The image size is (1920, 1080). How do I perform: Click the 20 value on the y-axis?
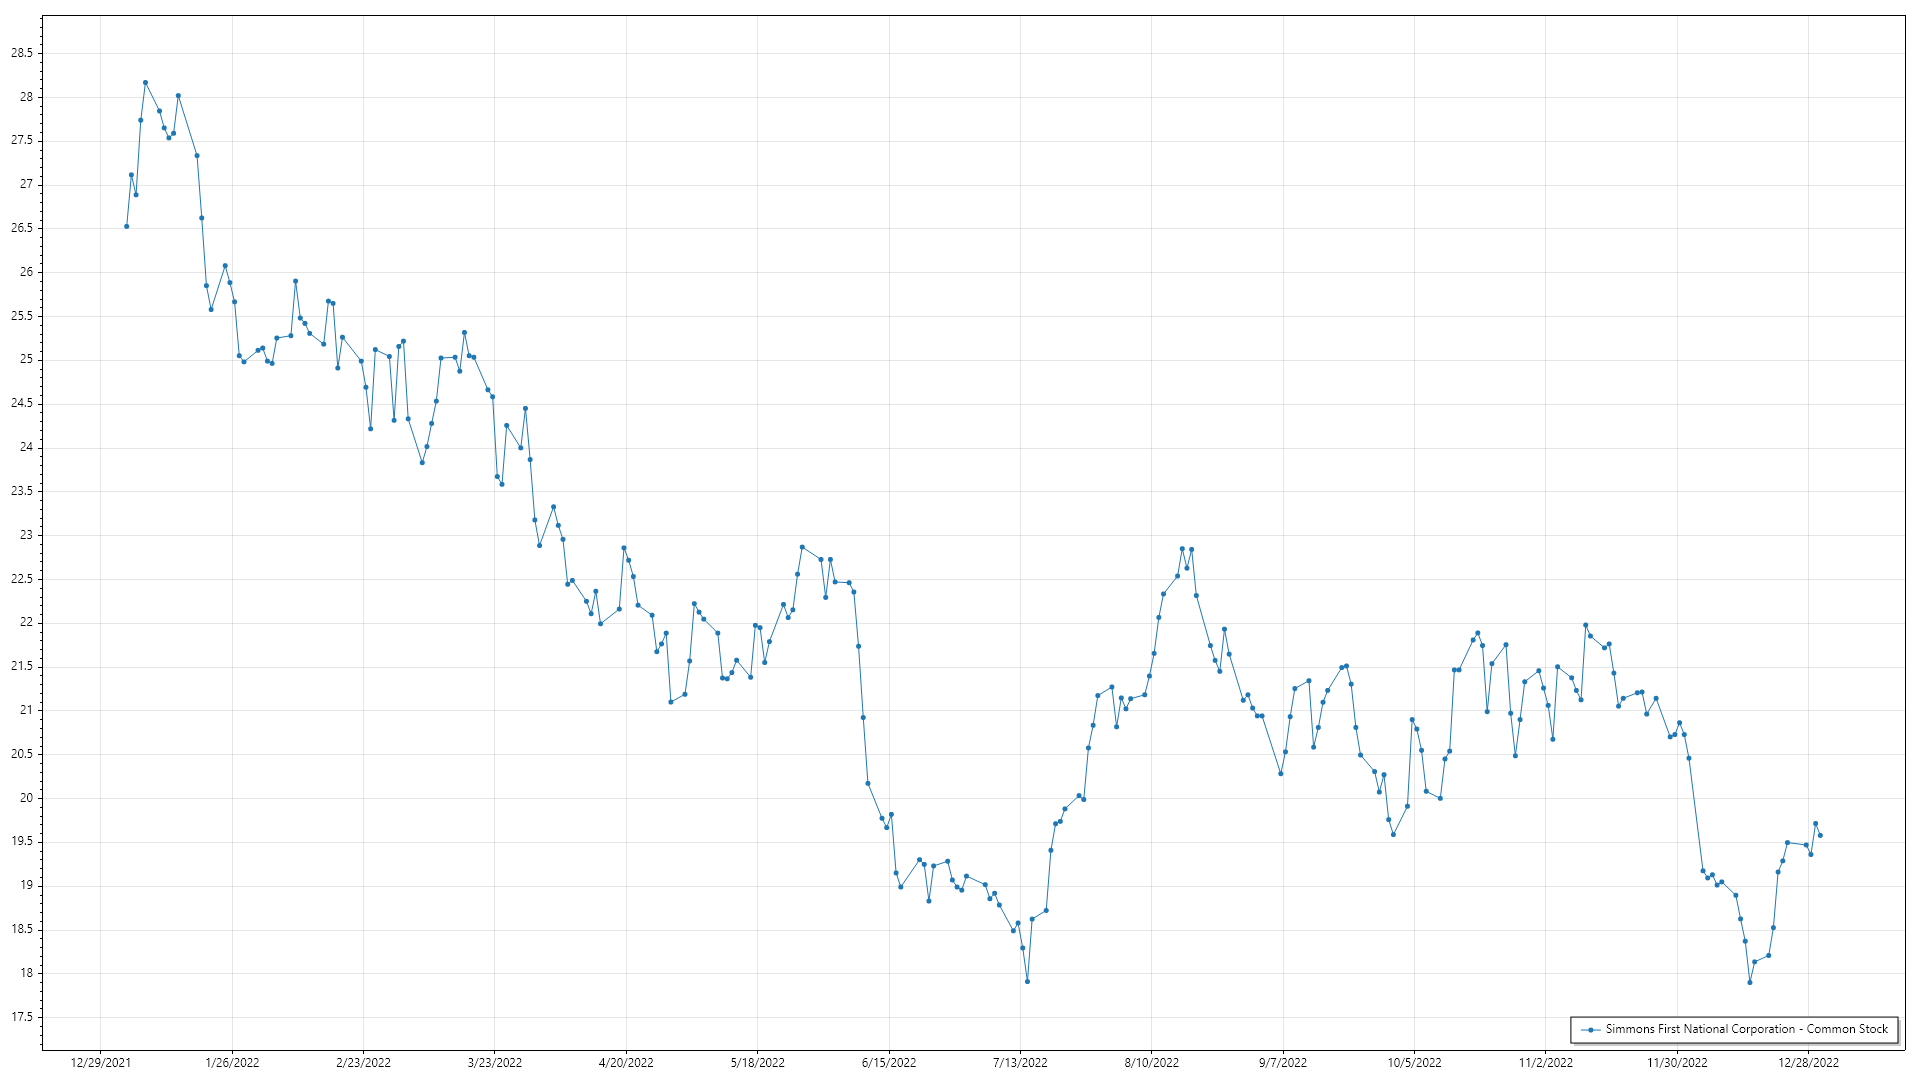26,798
